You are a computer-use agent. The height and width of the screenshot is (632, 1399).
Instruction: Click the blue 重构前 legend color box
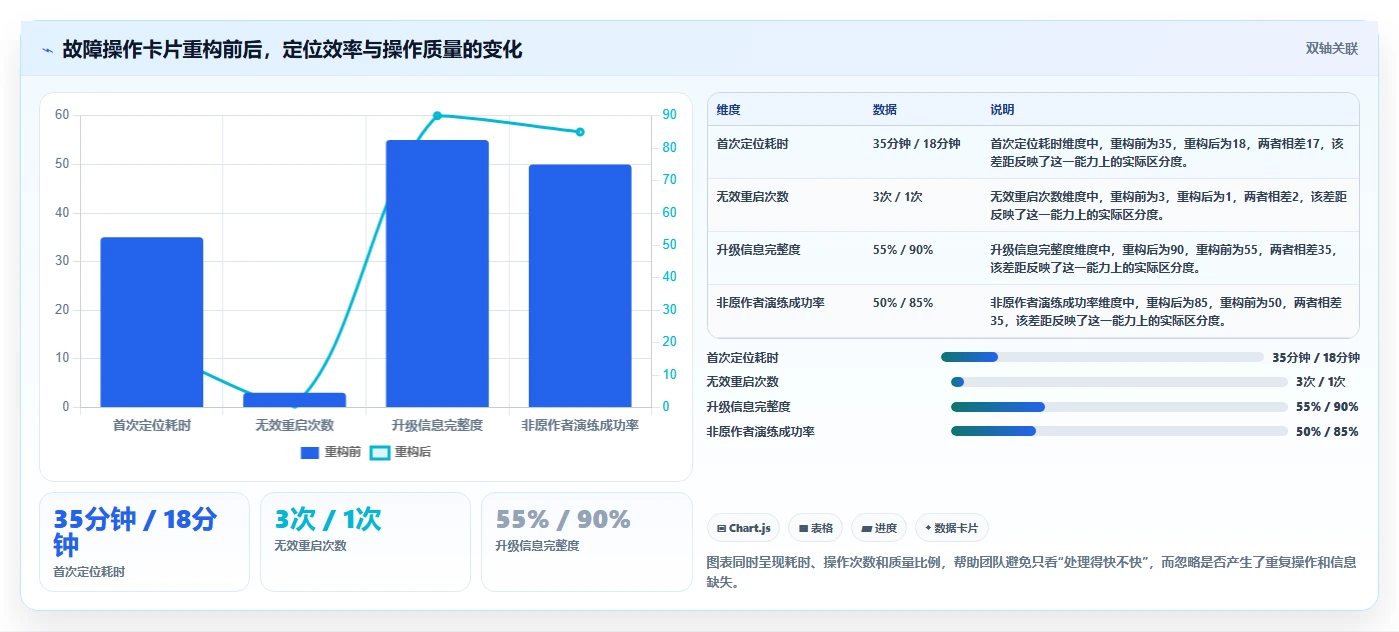pyautogui.click(x=310, y=453)
